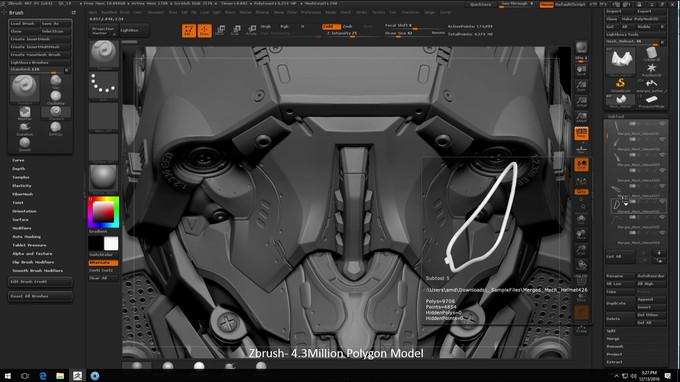The height and width of the screenshot is (382, 680).
Task: Select the Scale transform icon
Action: point(236,30)
